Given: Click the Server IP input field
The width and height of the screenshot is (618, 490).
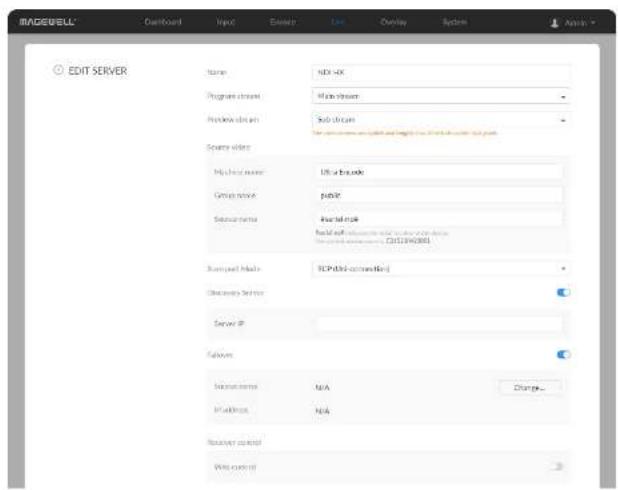Looking at the screenshot, I should [438, 324].
